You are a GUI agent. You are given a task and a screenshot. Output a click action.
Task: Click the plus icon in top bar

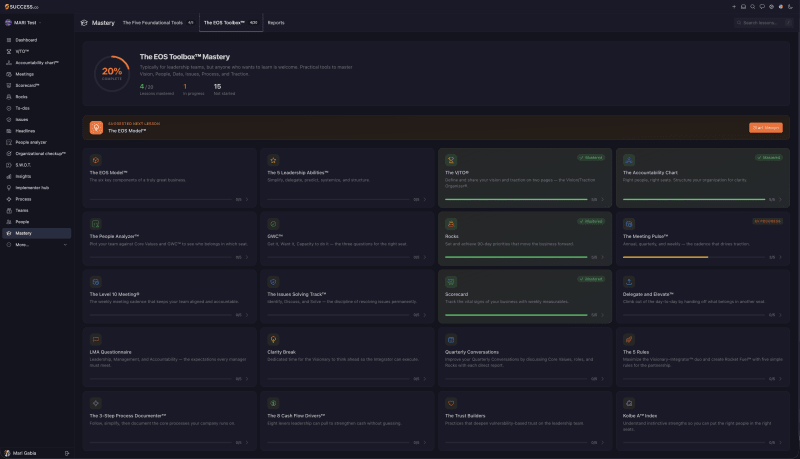(x=734, y=7)
